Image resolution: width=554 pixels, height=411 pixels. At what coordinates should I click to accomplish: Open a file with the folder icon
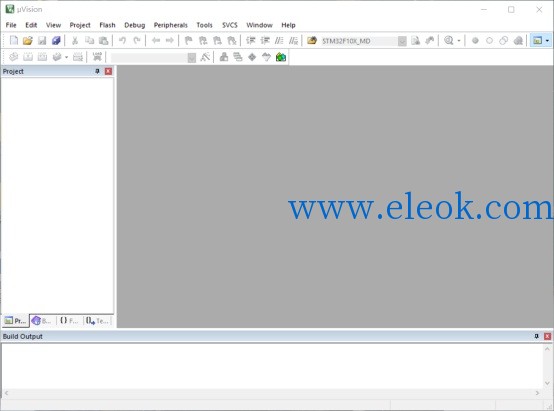(28, 41)
